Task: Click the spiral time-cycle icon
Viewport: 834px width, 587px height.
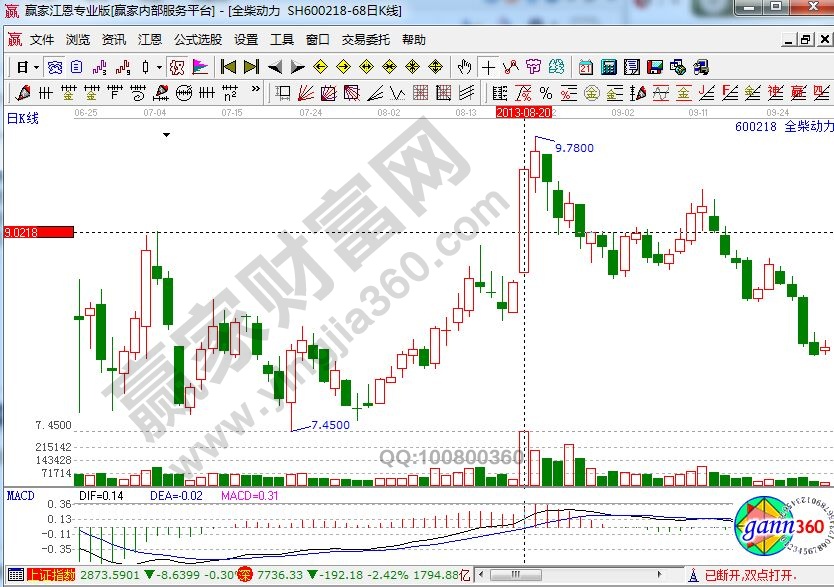Action: click(138, 93)
